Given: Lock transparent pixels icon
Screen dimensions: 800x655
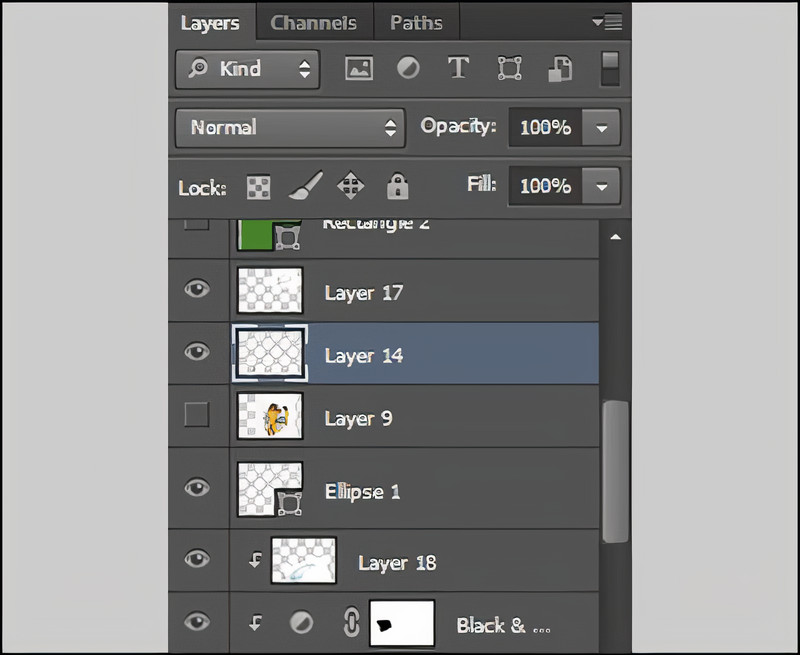Looking at the screenshot, I should [259, 187].
